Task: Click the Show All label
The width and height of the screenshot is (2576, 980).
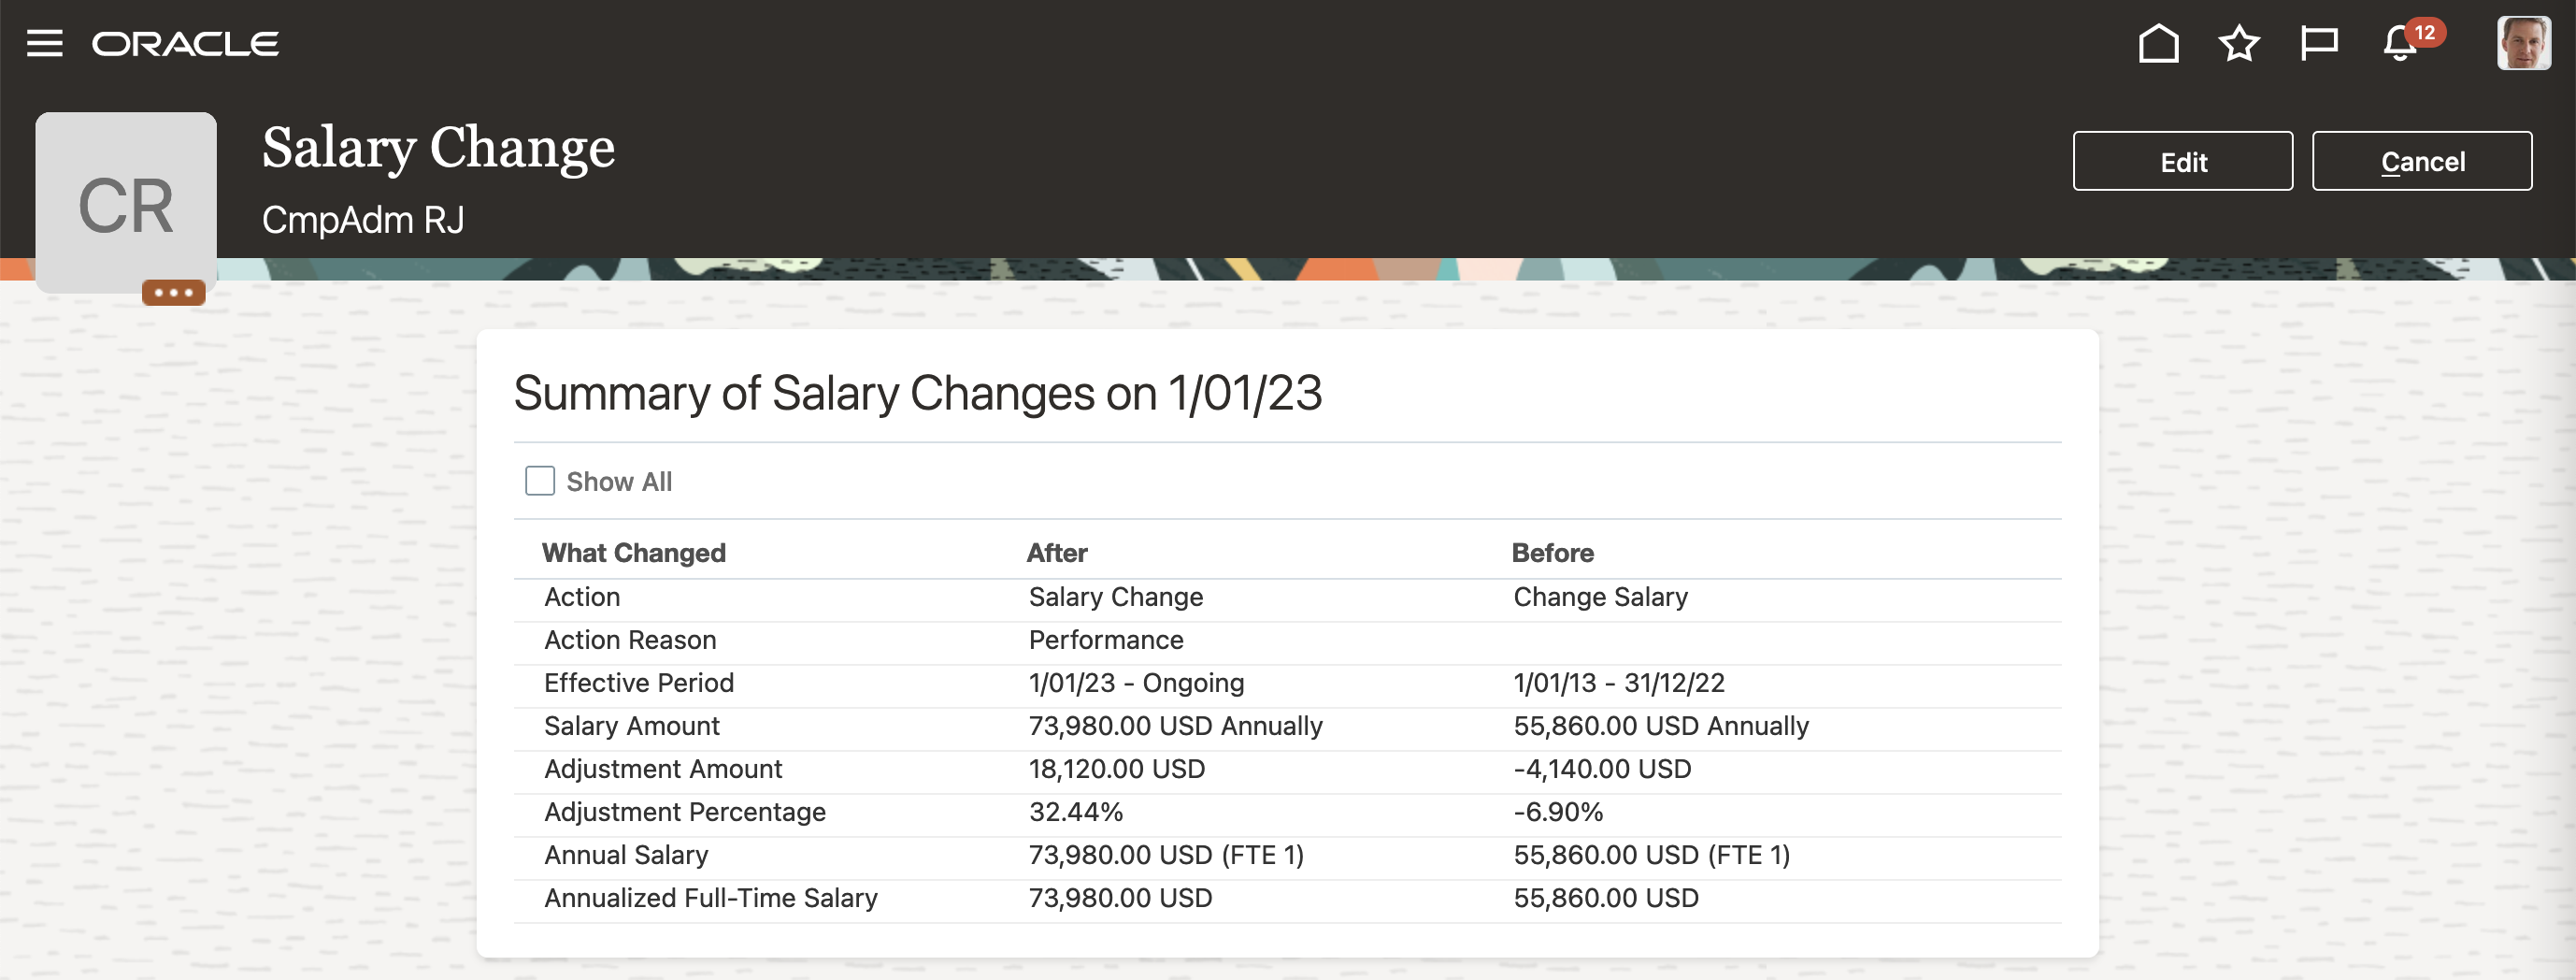Action: pyautogui.click(x=619, y=482)
